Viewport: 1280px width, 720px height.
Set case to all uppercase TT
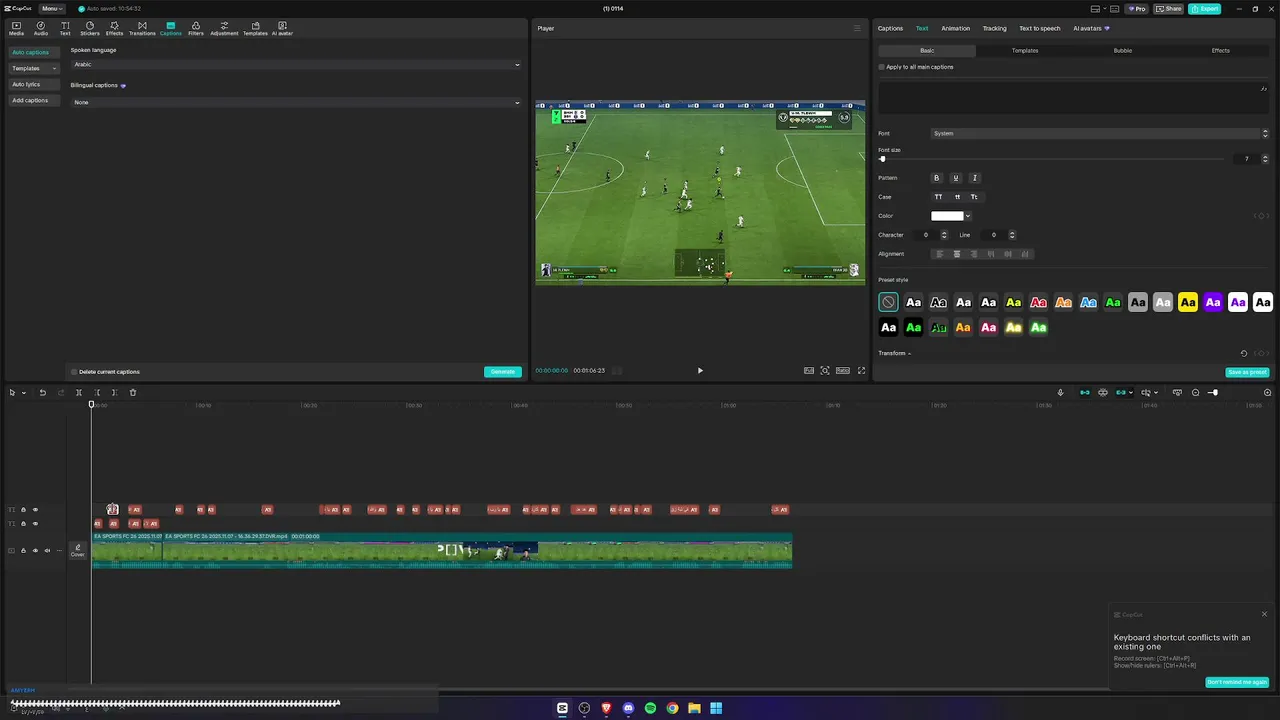[x=938, y=197]
